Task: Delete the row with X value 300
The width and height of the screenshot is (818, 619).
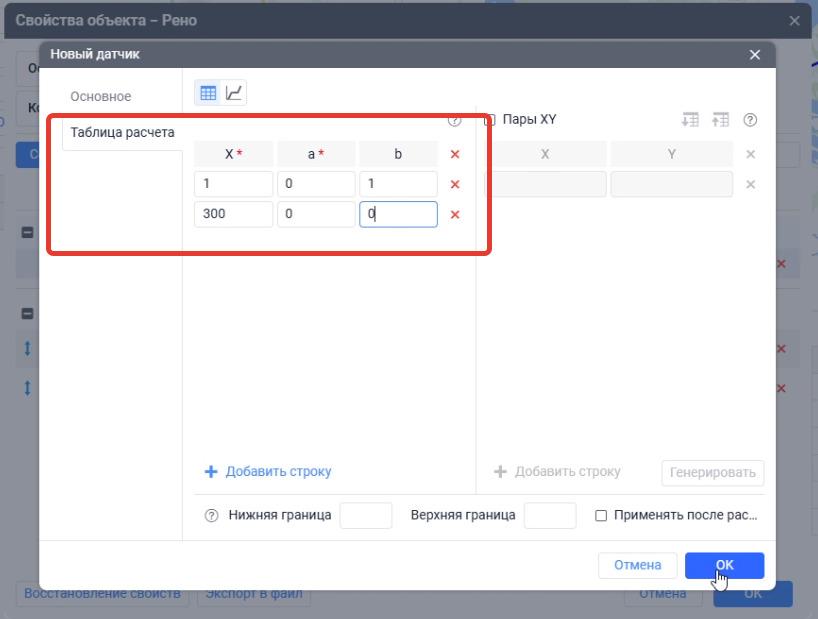Action: tap(455, 214)
